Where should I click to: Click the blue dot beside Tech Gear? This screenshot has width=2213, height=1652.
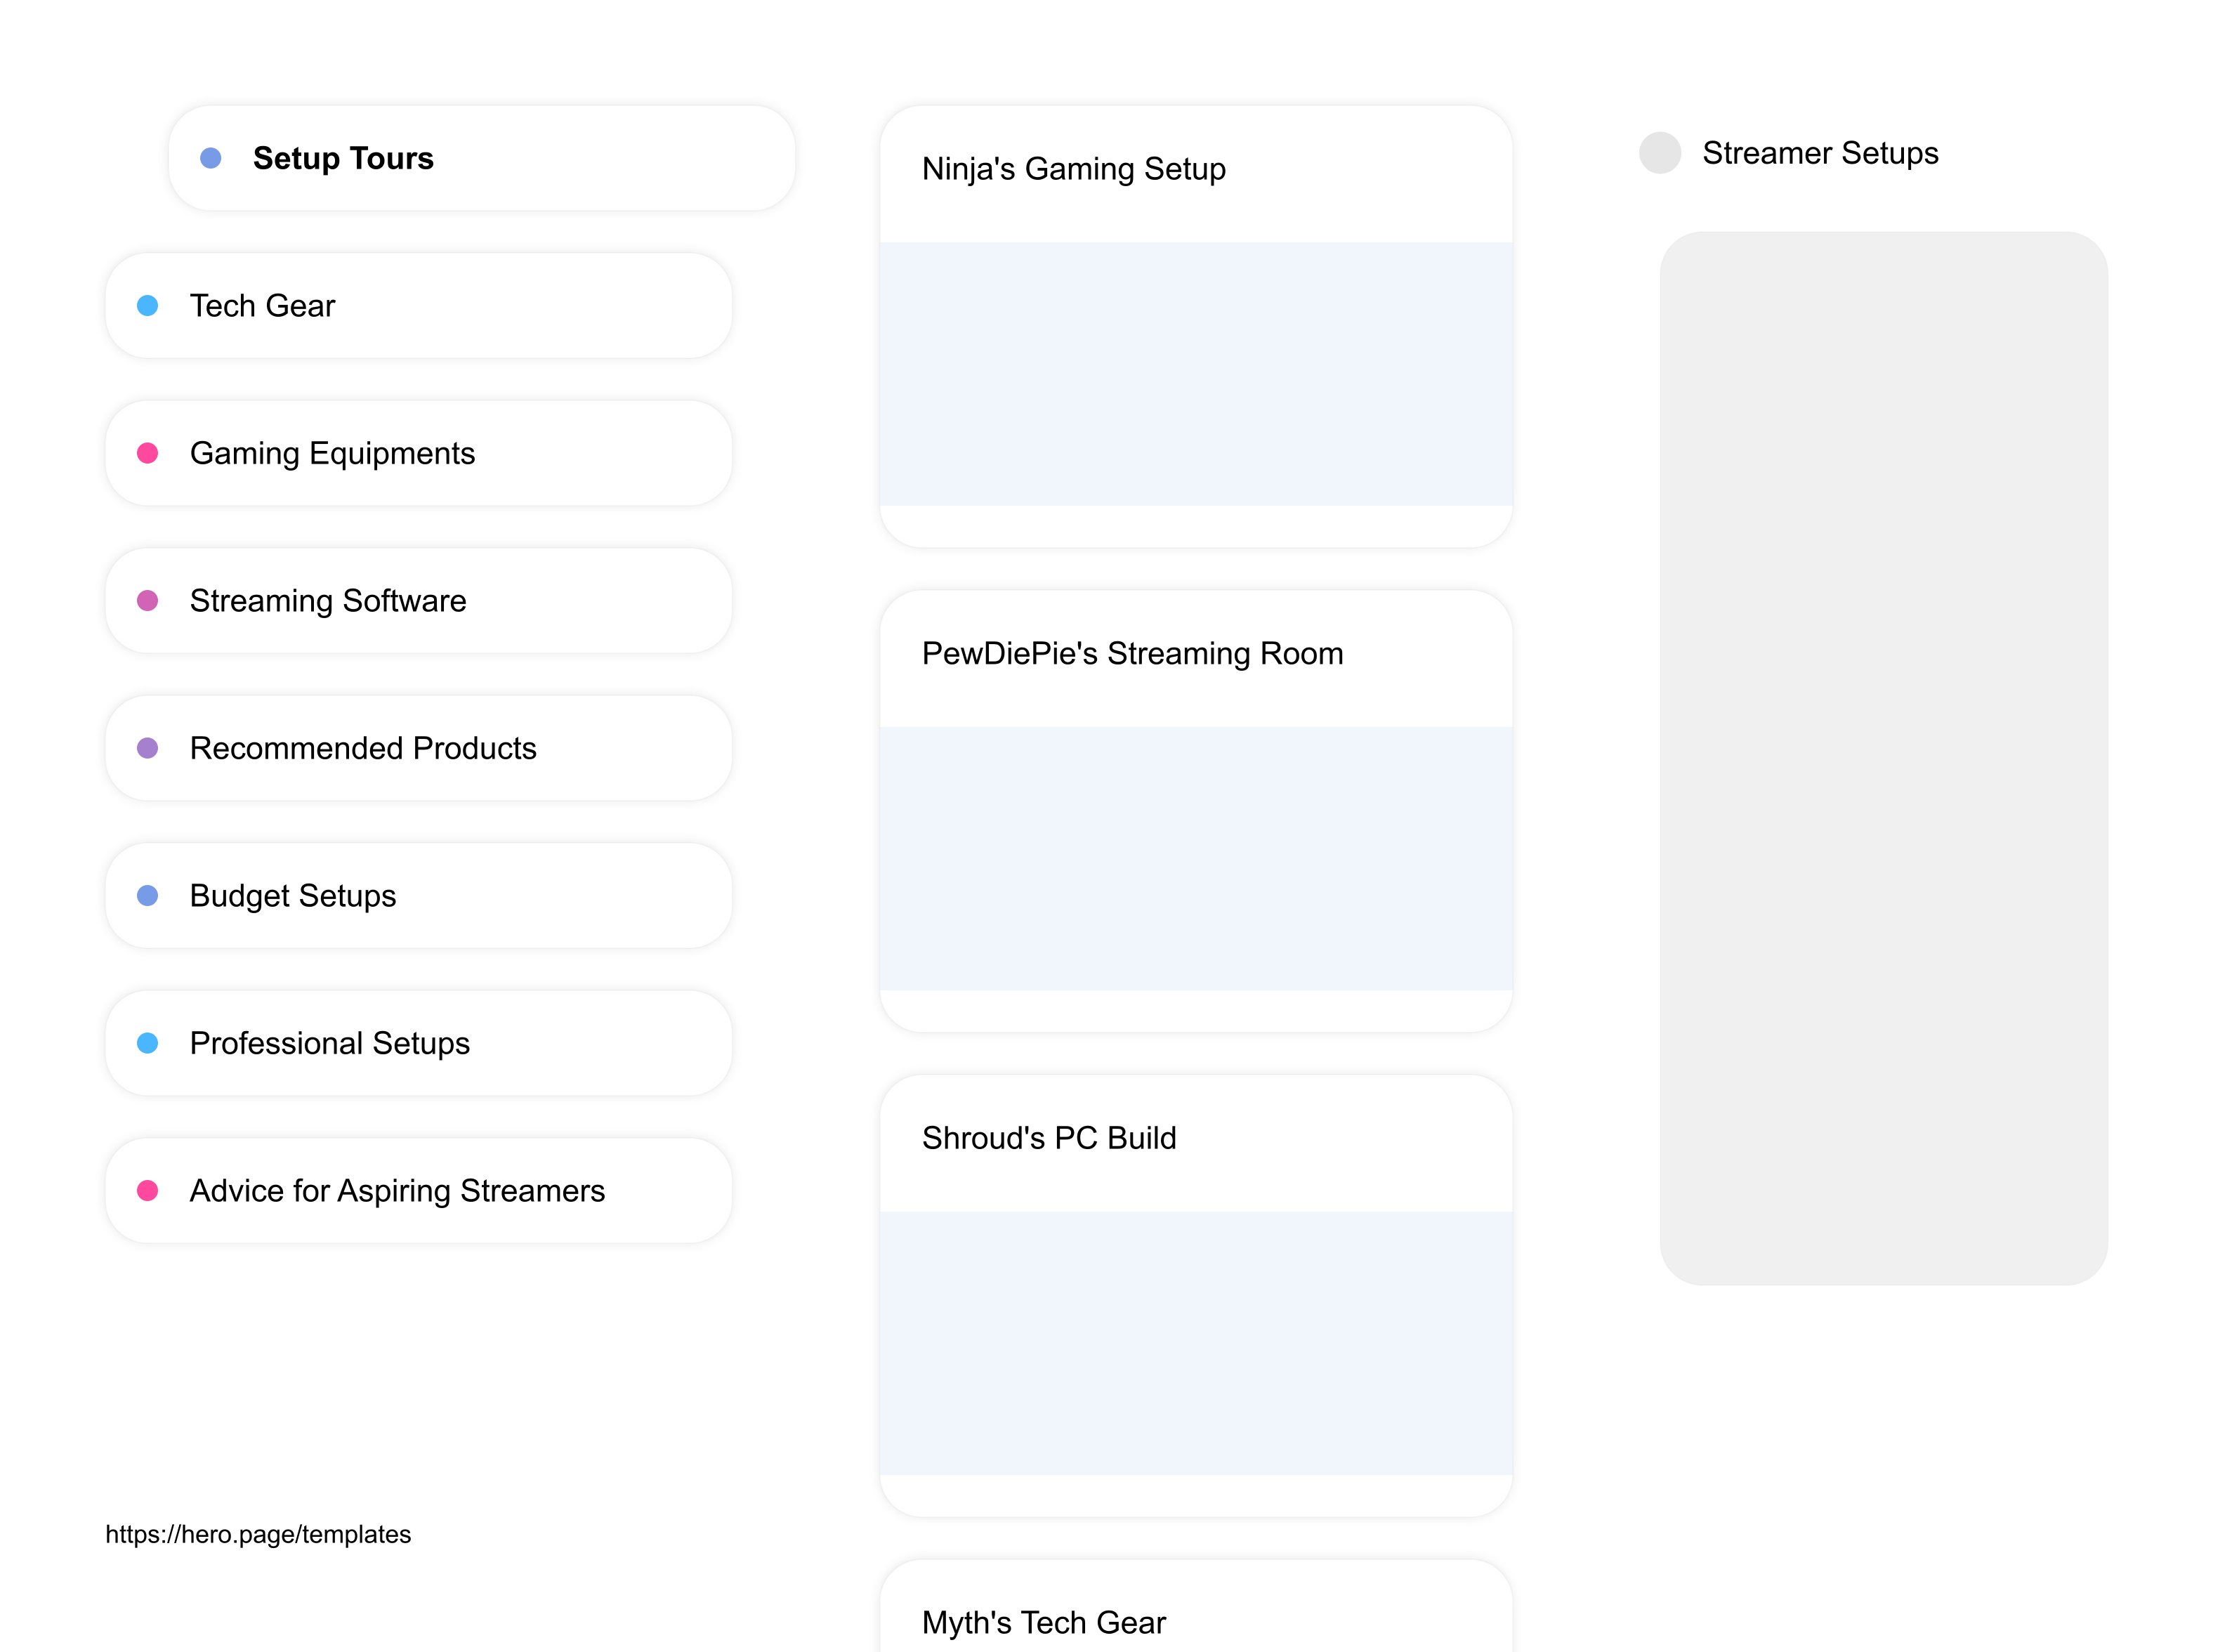[147, 305]
